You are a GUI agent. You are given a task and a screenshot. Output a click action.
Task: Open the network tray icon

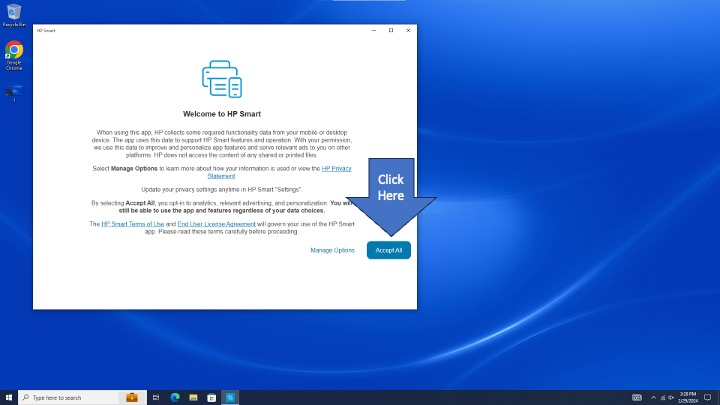(663, 398)
